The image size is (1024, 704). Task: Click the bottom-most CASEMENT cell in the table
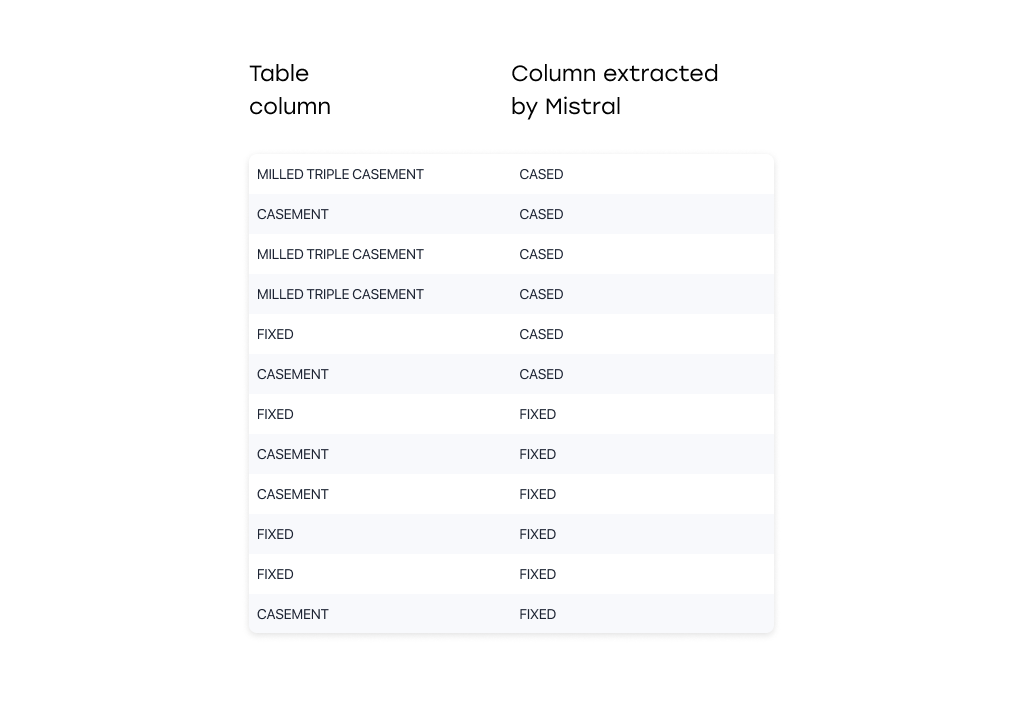[x=293, y=614]
